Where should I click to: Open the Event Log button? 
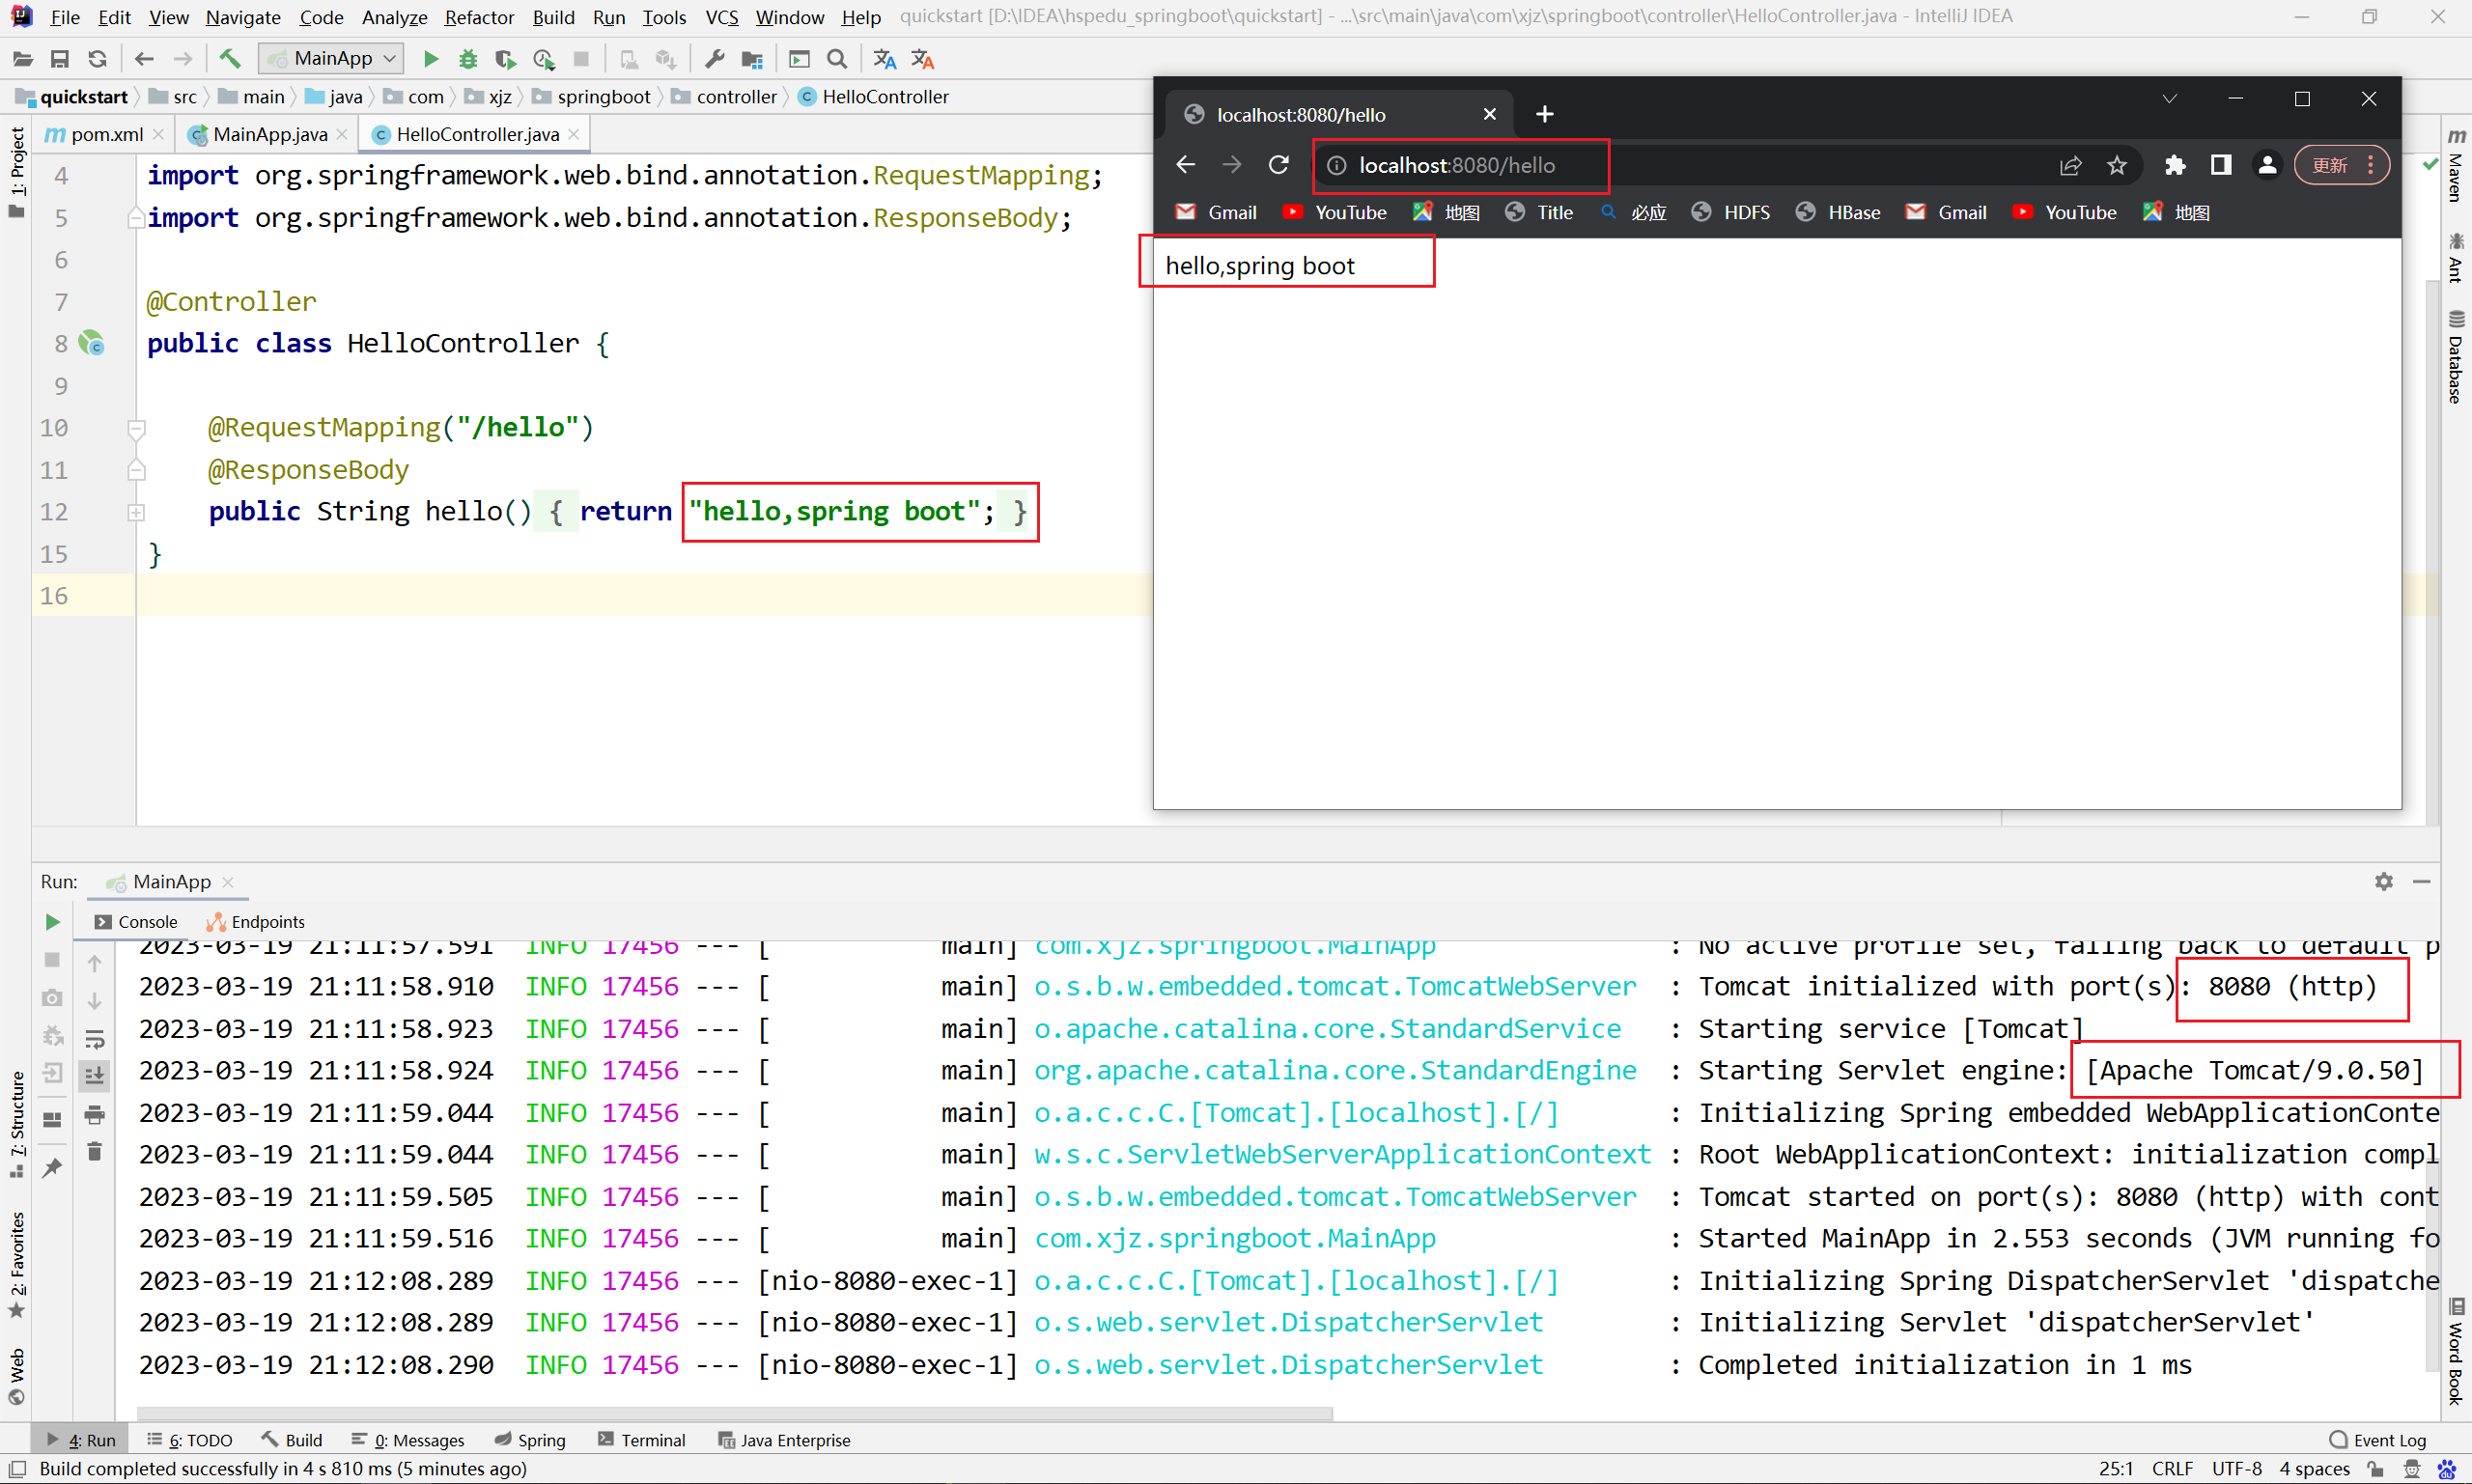click(x=2377, y=1439)
